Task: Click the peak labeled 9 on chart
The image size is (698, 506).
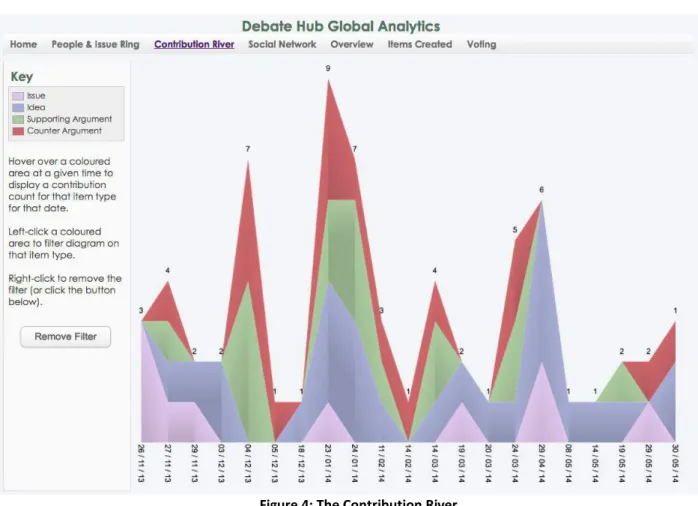Action: point(328,69)
